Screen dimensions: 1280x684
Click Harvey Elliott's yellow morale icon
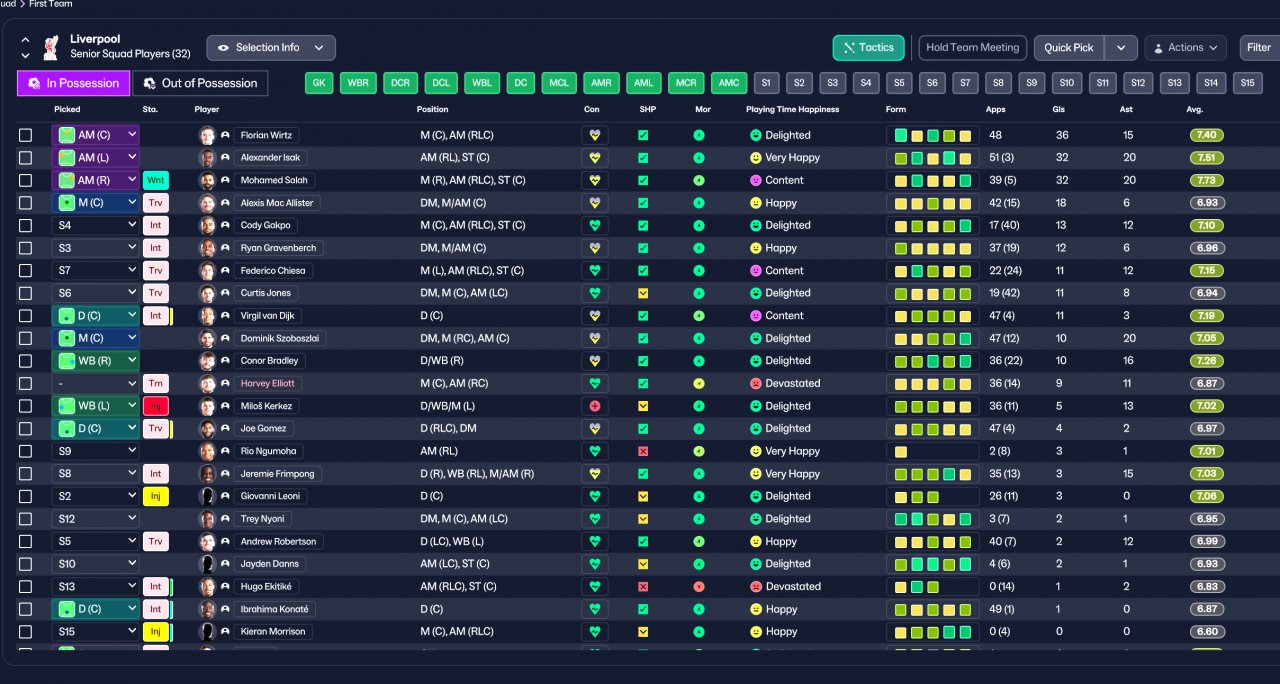[699, 383]
